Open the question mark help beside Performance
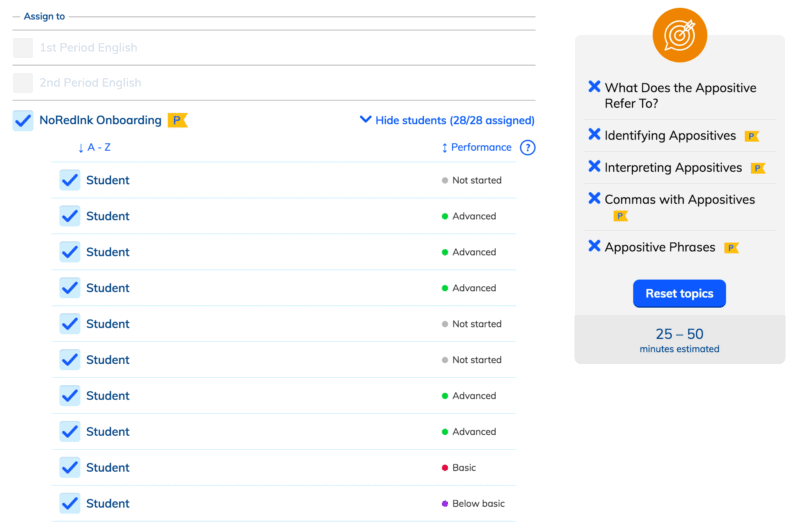801x524 pixels. click(x=527, y=148)
